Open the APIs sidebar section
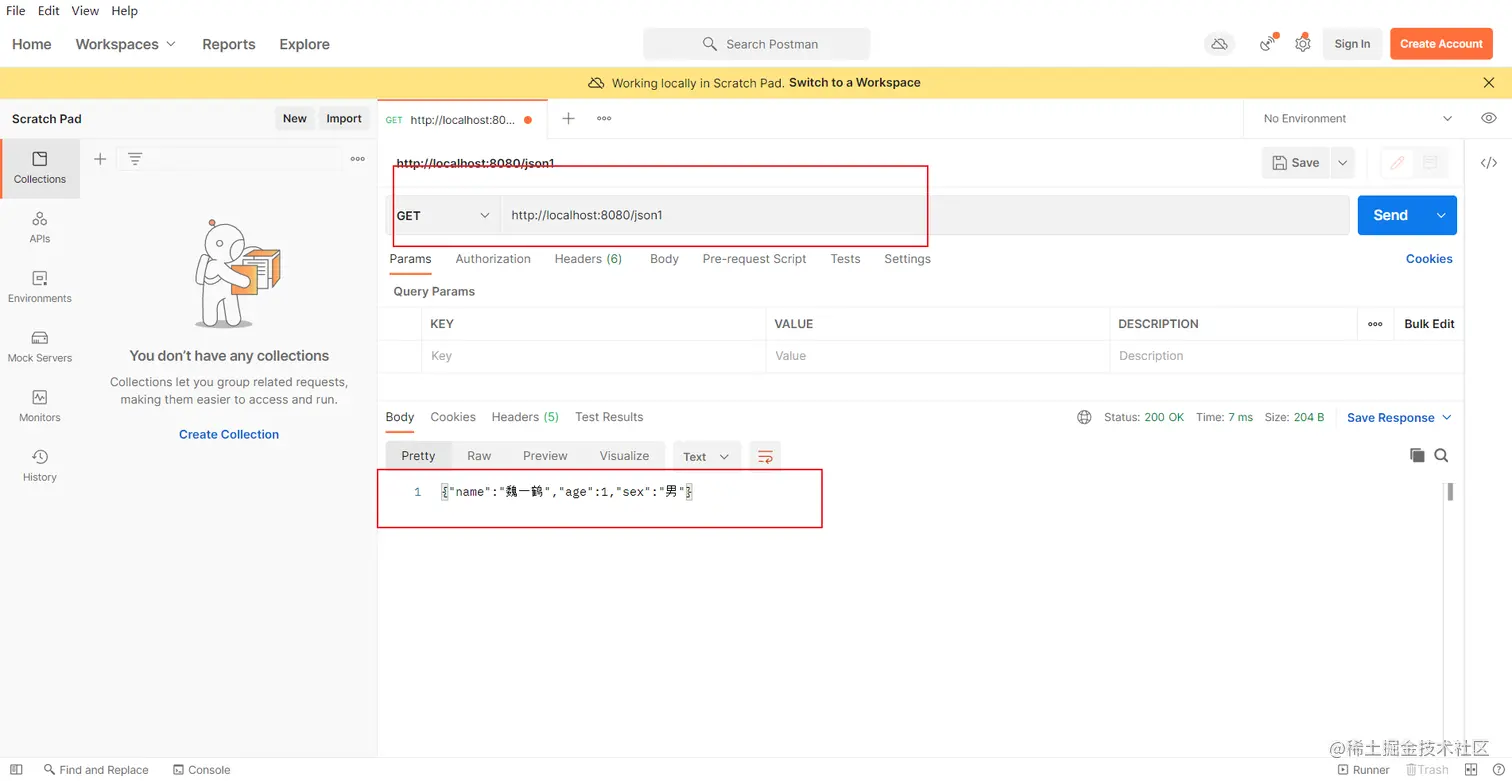The height and width of the screenshot is (781, 1512). (40, 228)
